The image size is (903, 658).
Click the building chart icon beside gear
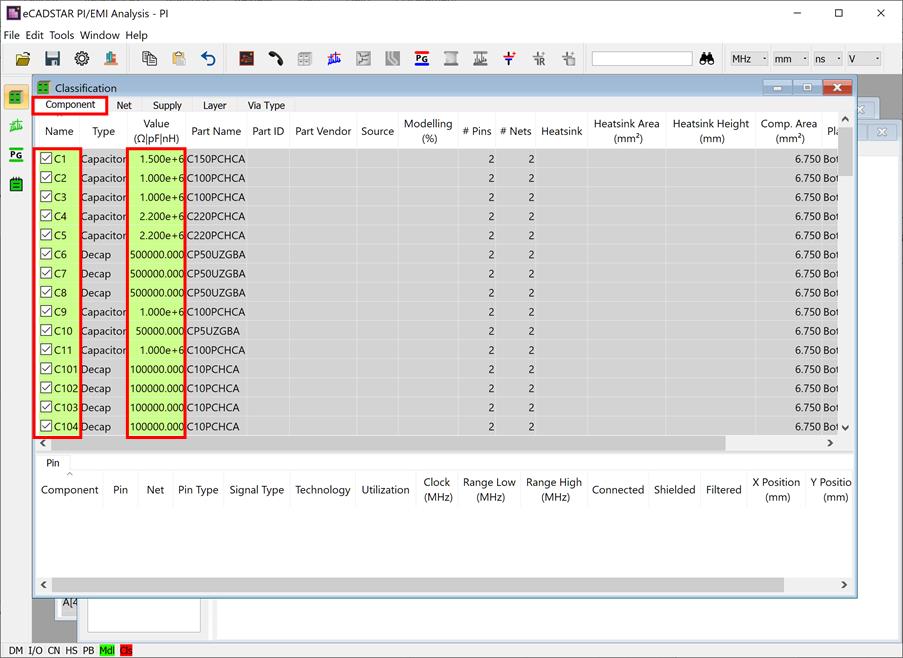click(111, 59)
